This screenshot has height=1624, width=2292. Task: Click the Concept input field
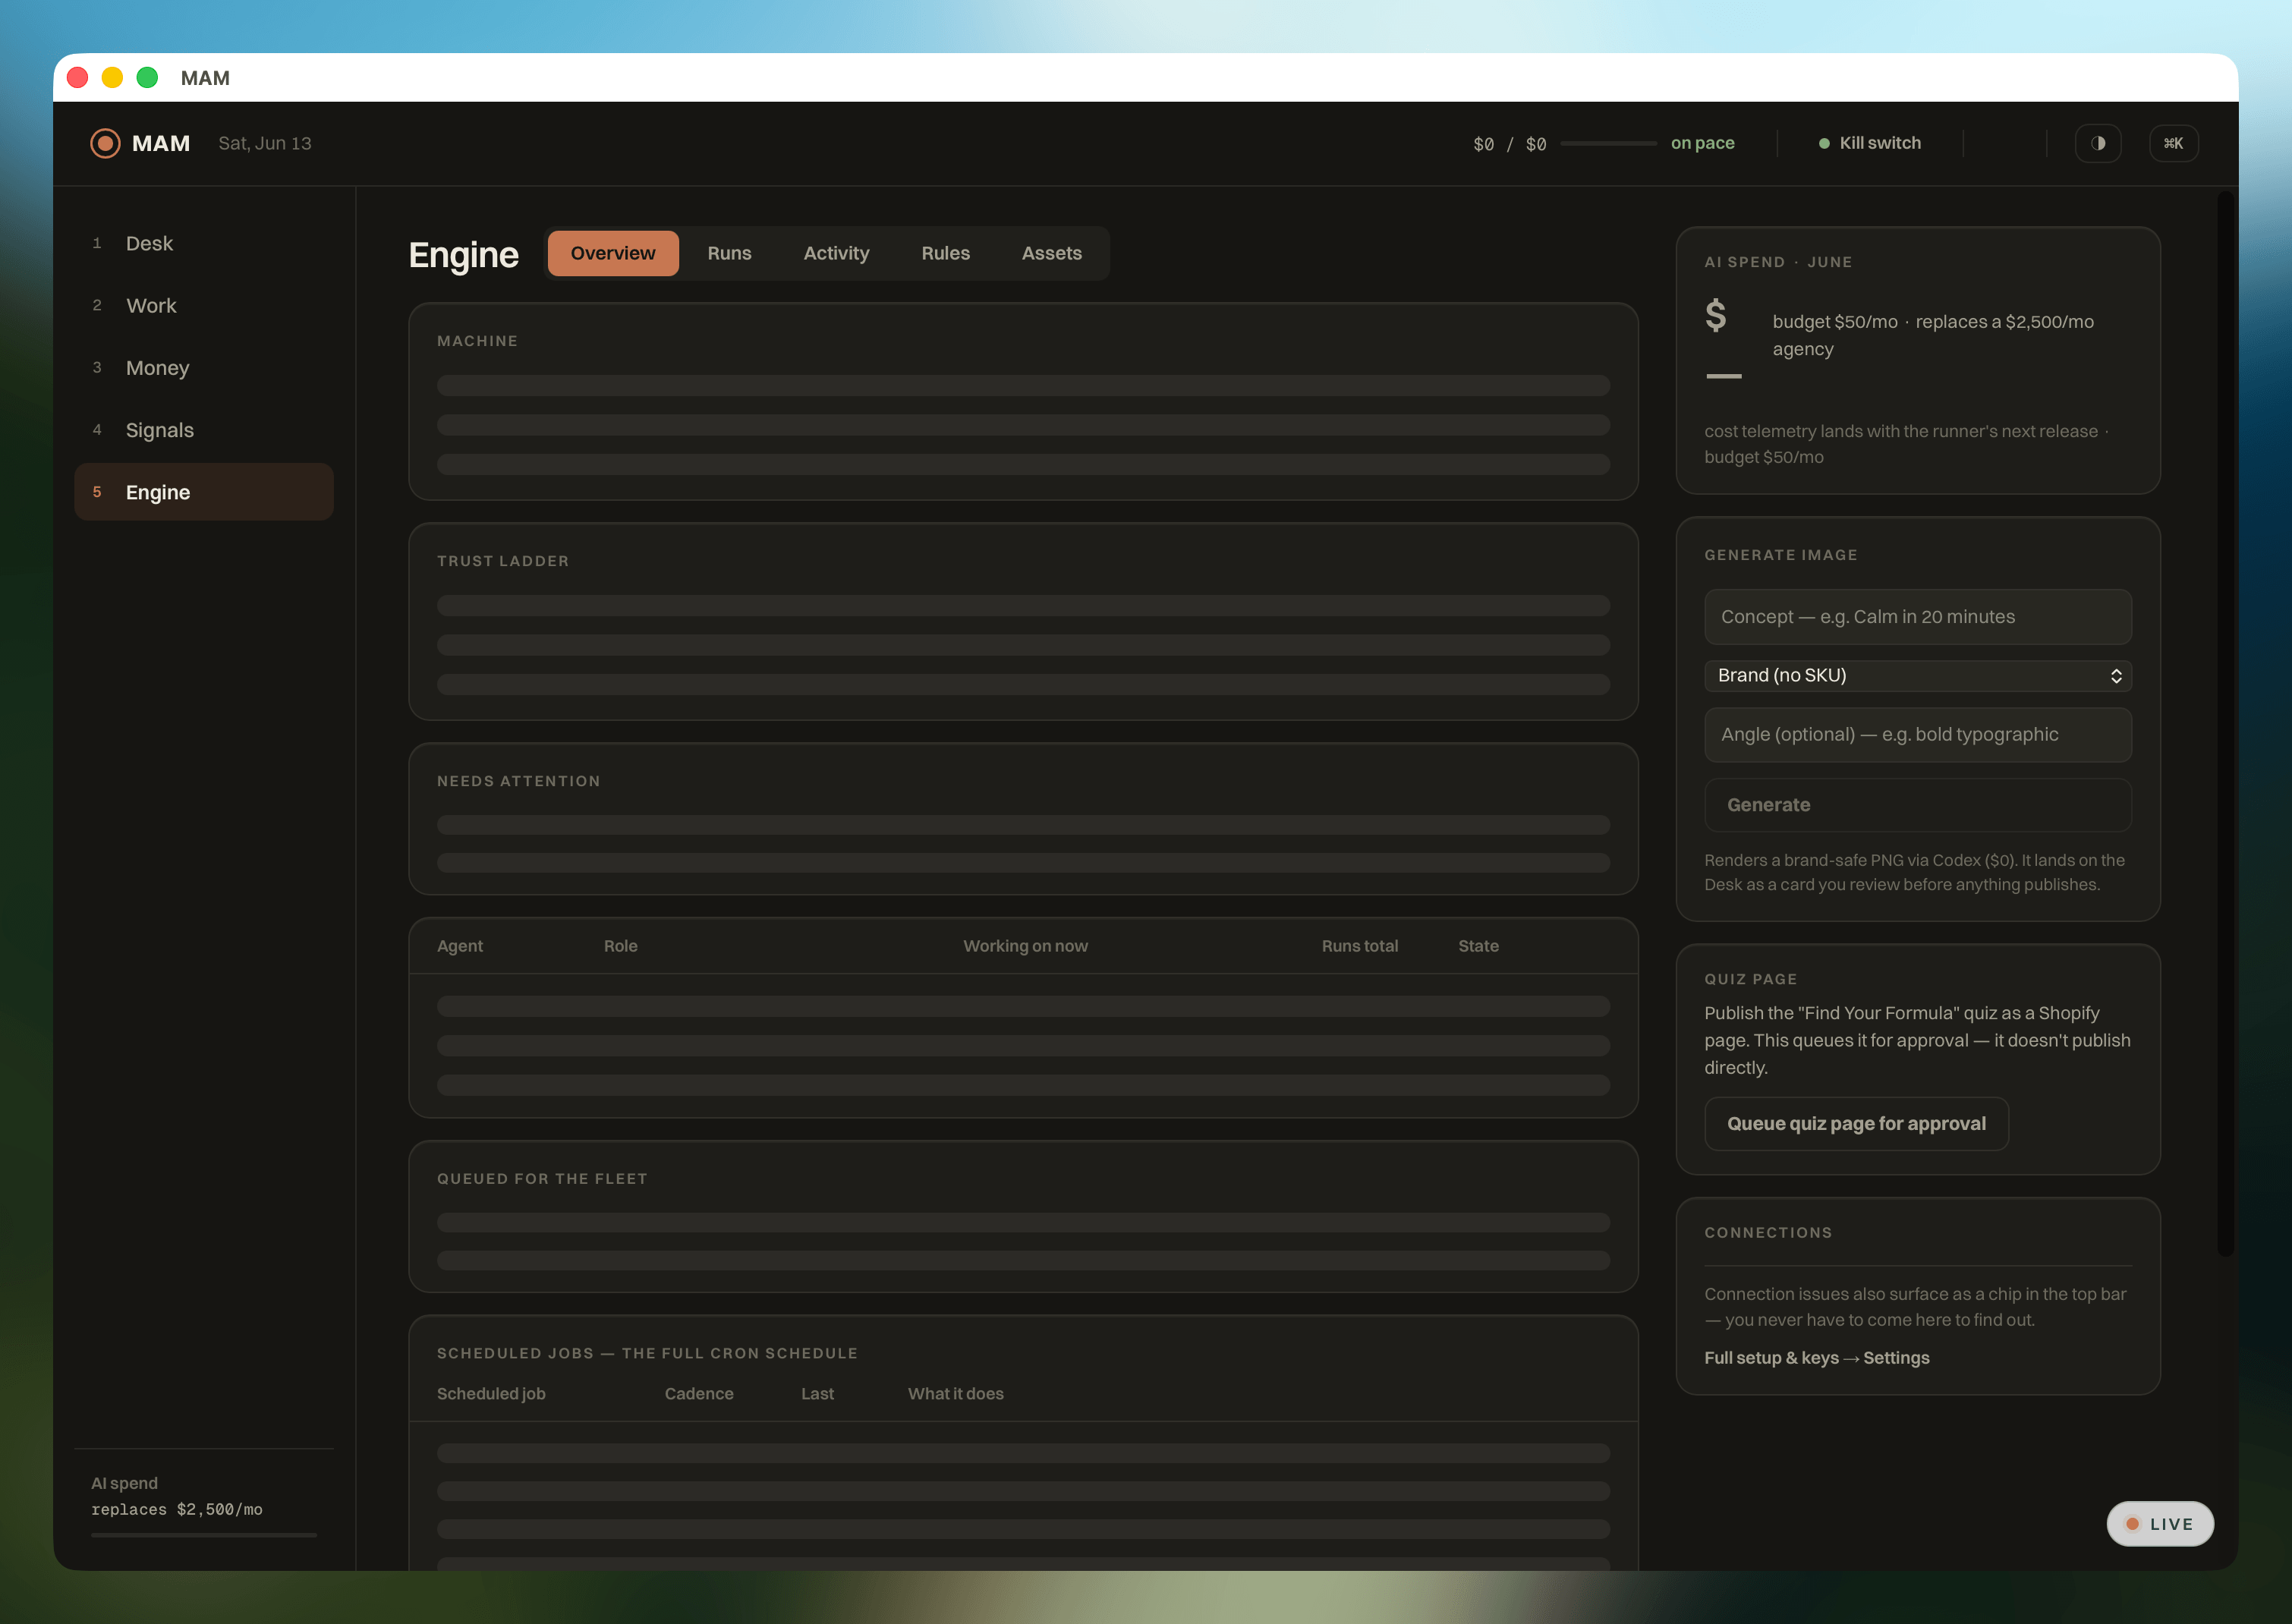(x=1918, y=617)
